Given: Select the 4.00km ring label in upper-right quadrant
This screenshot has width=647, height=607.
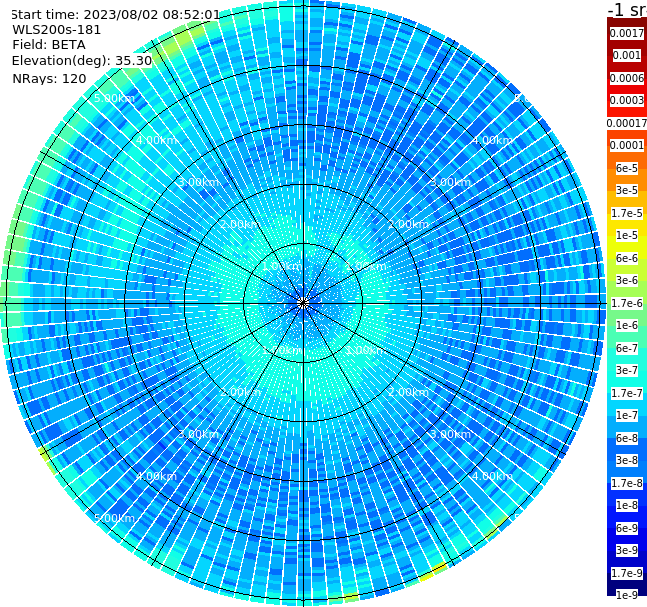Looking at the screenshot, I should coord(492,140).
